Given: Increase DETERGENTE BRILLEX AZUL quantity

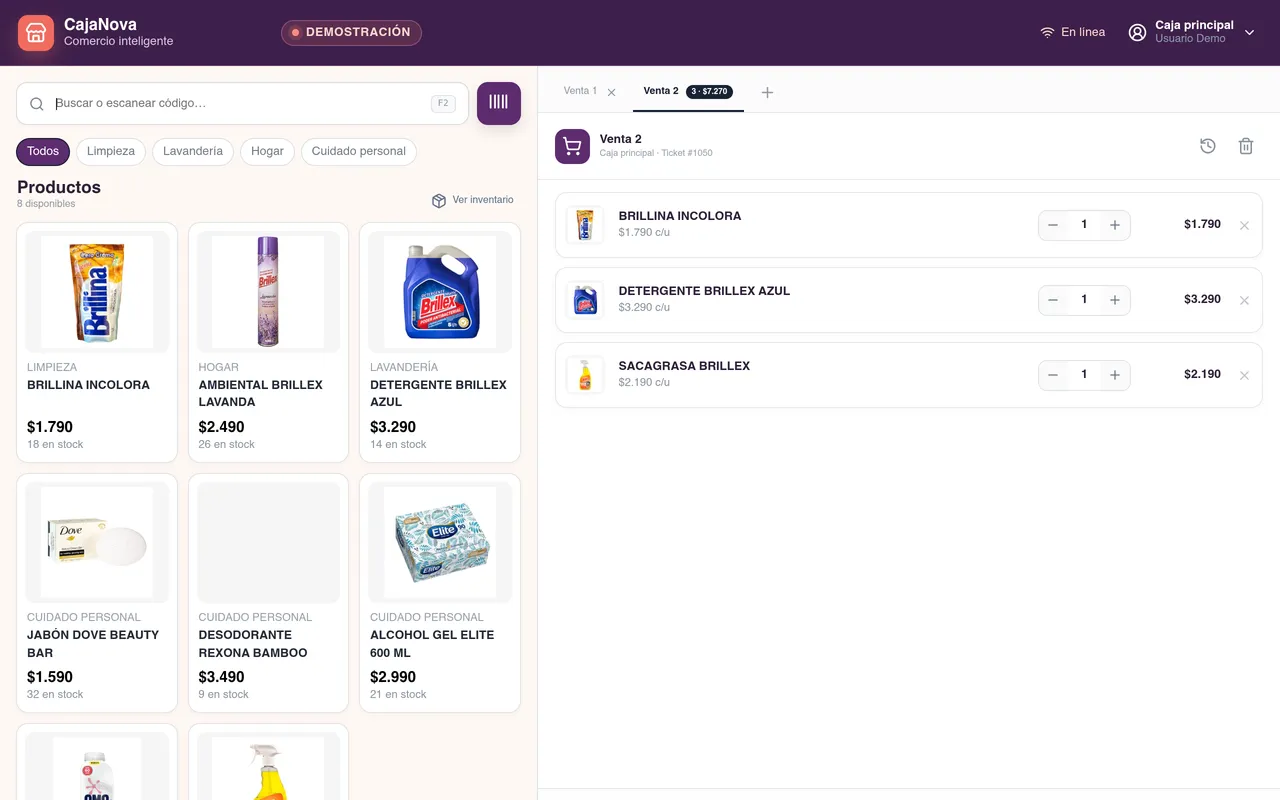Looking at the screenshot, I should 1115,300.
